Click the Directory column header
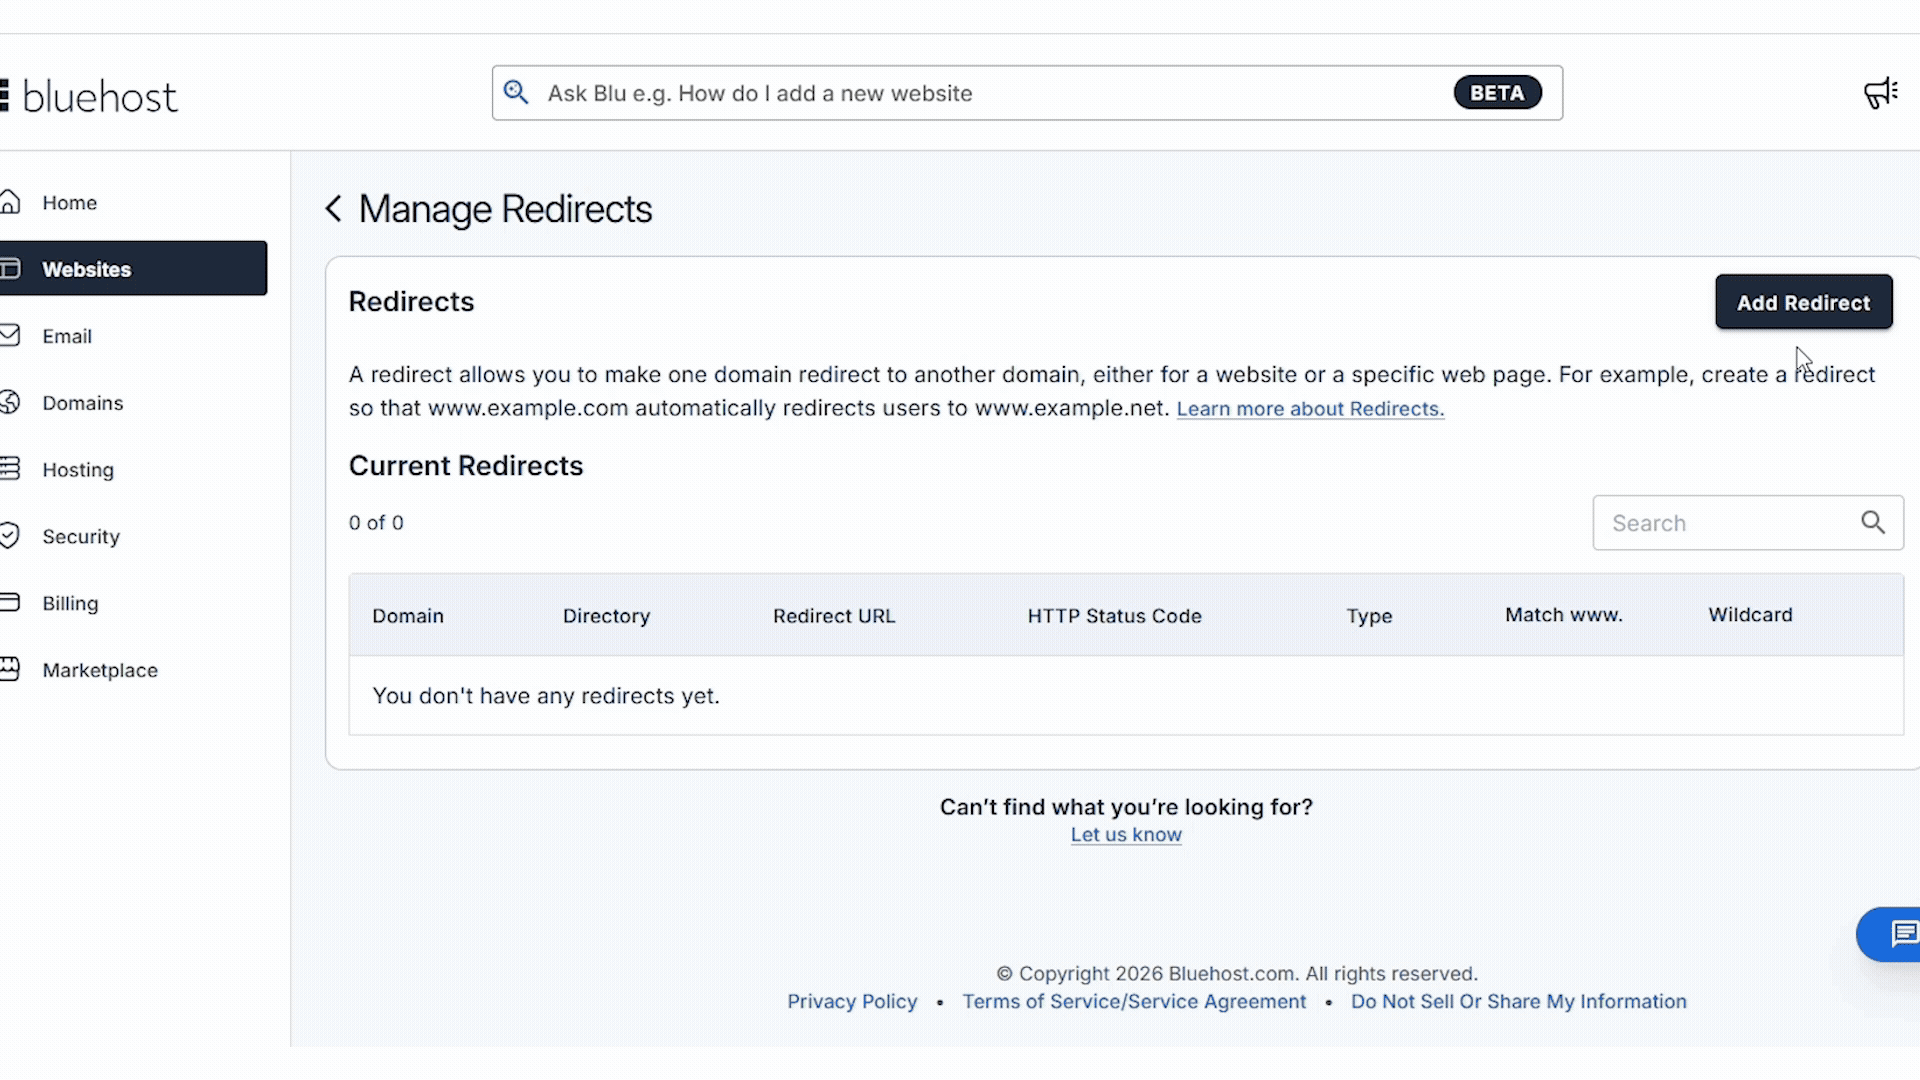This screenshot has width=1920, height=1080. 606,616
